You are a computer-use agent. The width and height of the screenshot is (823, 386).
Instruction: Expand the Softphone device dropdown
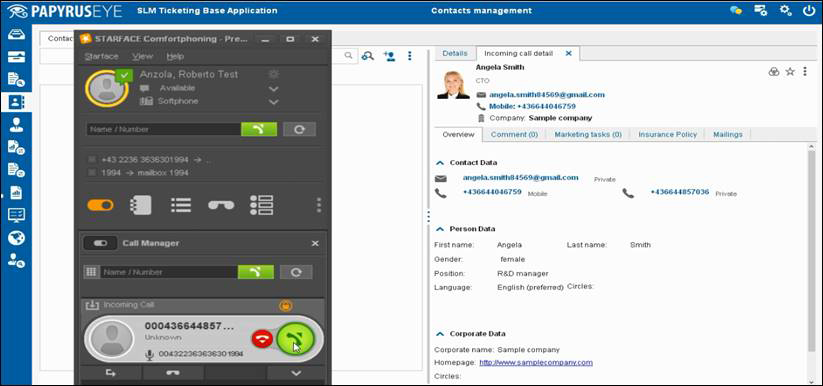[x=273, y=102]
